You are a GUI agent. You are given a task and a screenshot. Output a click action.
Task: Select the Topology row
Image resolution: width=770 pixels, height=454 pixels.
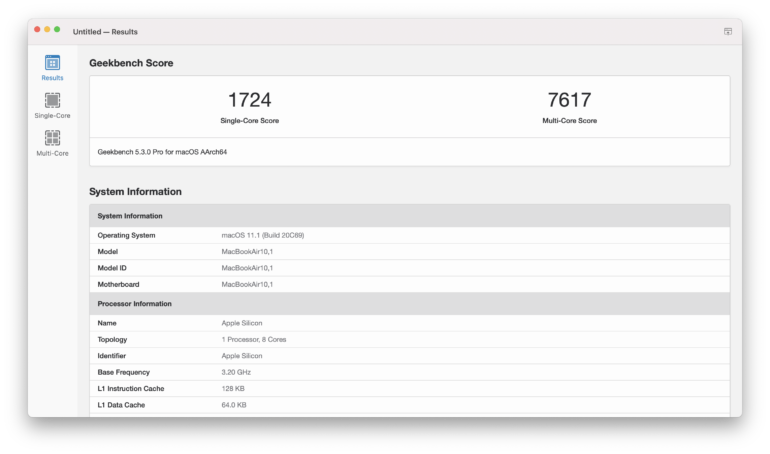click(x=409, y=339)
